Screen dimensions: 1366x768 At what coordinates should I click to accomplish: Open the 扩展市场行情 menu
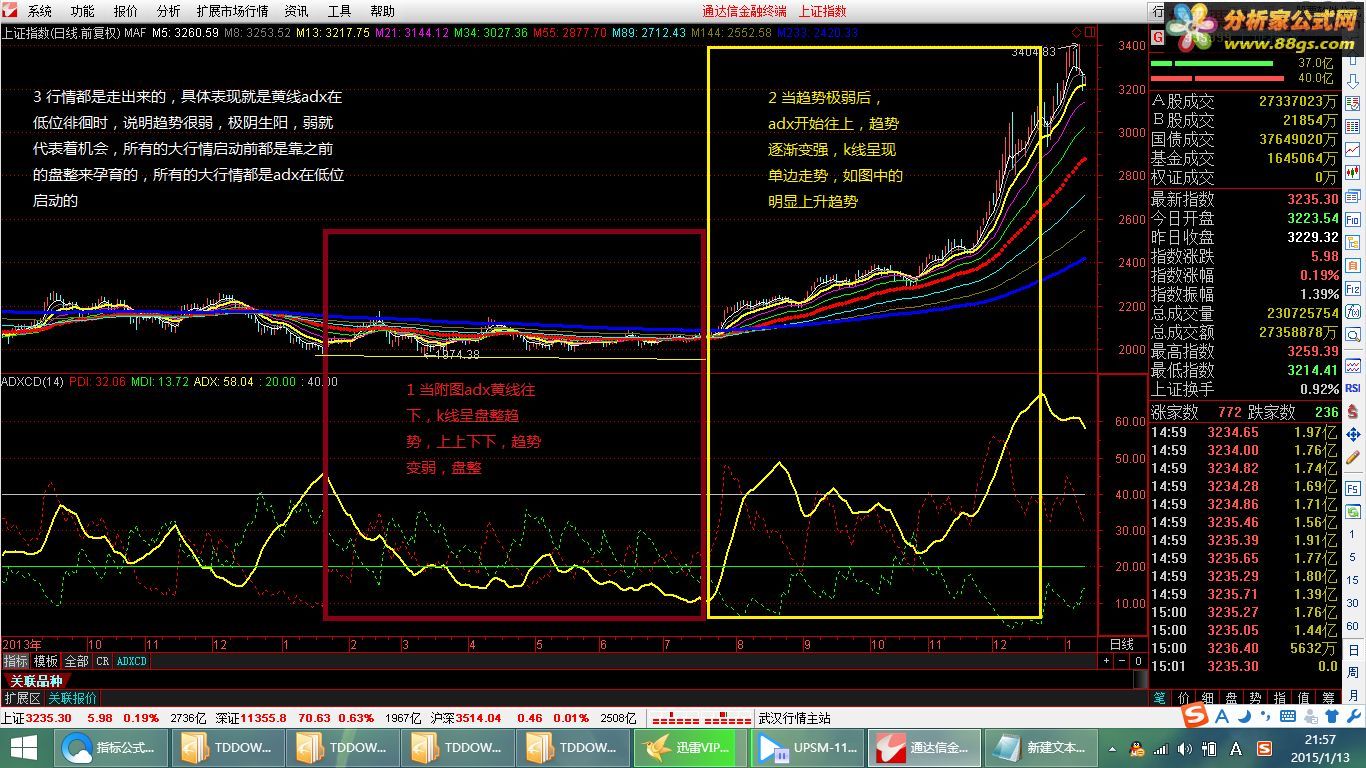pos(233,11)
